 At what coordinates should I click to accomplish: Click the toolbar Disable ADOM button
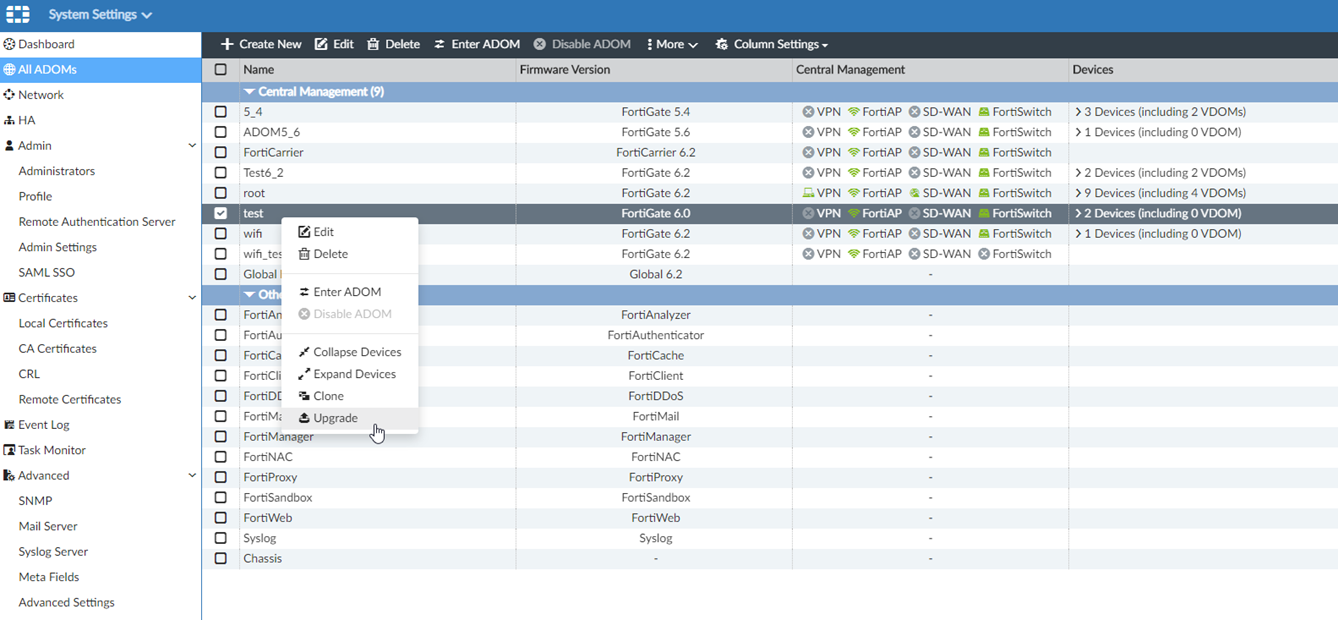582,44
